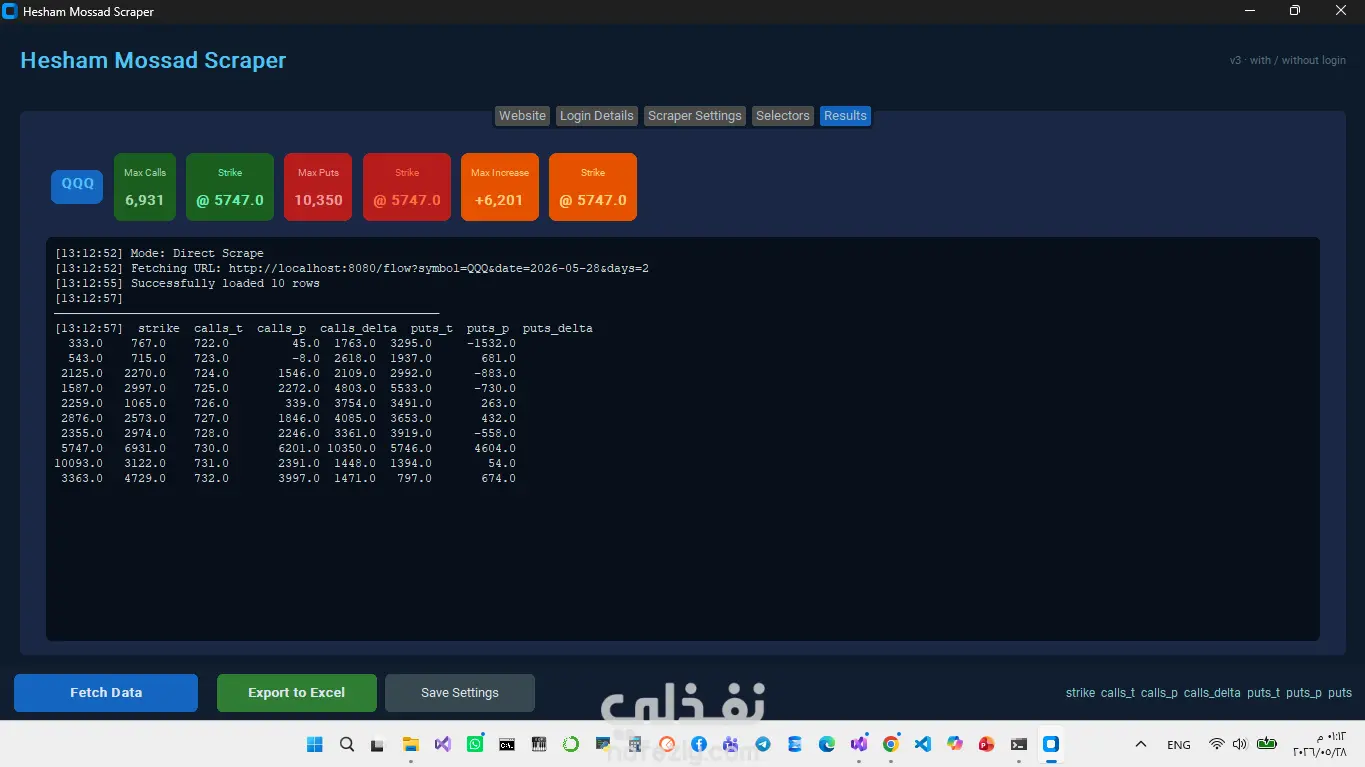The image size is (1365, 767).
Task: Open the green circular ring taskbar icon
Action: coord(571,744)
